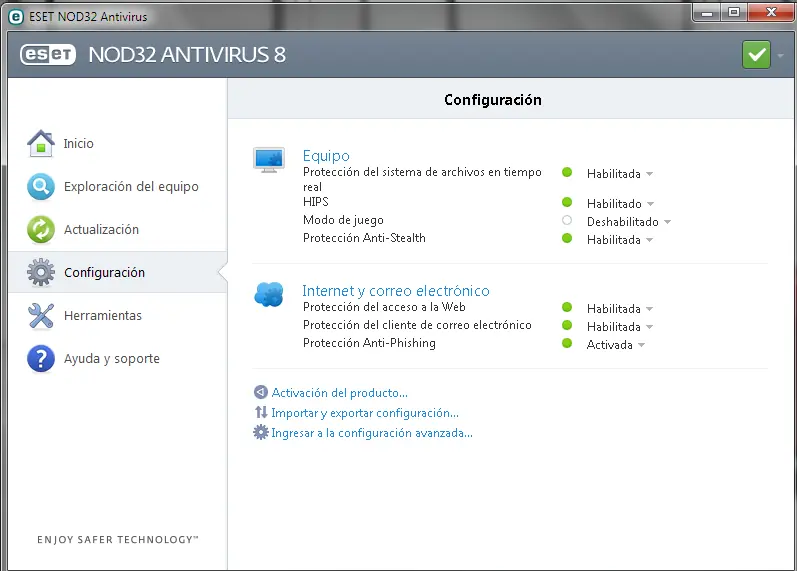Toggle Anti-Stealth green status indicator
797x571 pixels.
tap(567, 238)
